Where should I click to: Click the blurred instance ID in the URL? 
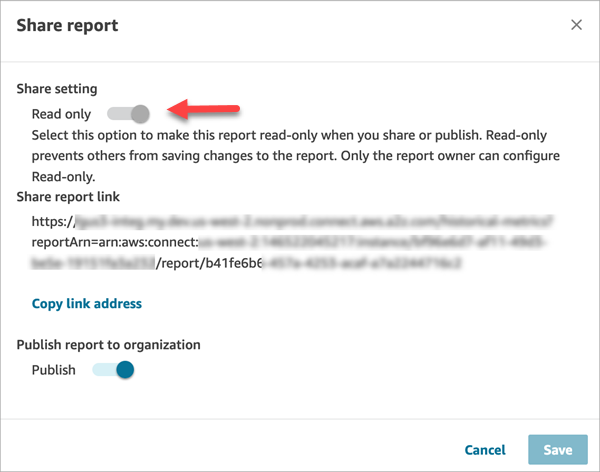420,243
